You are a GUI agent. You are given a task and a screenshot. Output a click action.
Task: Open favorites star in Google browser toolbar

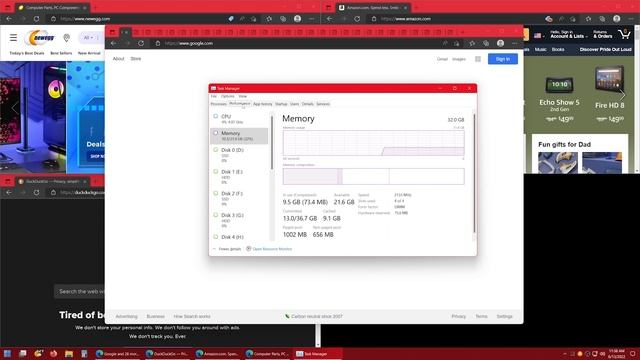point(472,43)
